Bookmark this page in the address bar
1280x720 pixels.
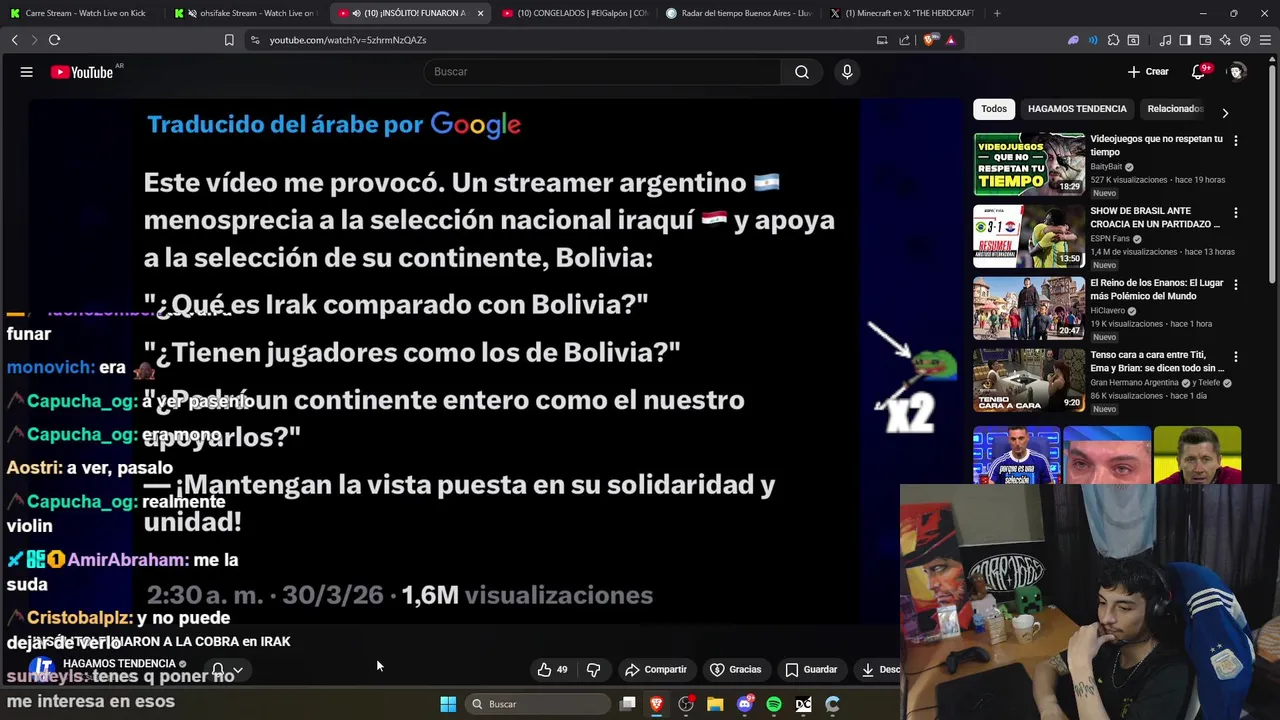(229, 40)
